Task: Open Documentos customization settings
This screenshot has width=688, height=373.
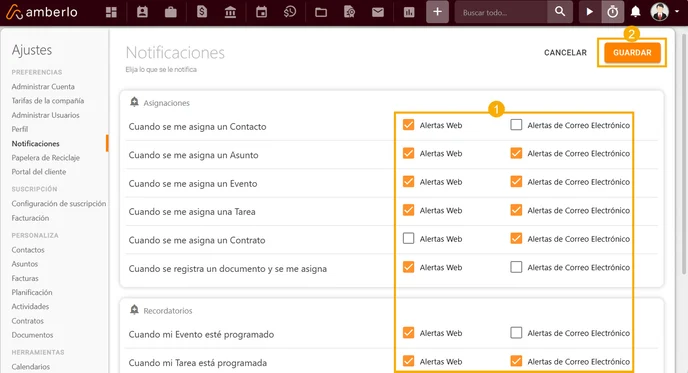Action: coord(32,335)
